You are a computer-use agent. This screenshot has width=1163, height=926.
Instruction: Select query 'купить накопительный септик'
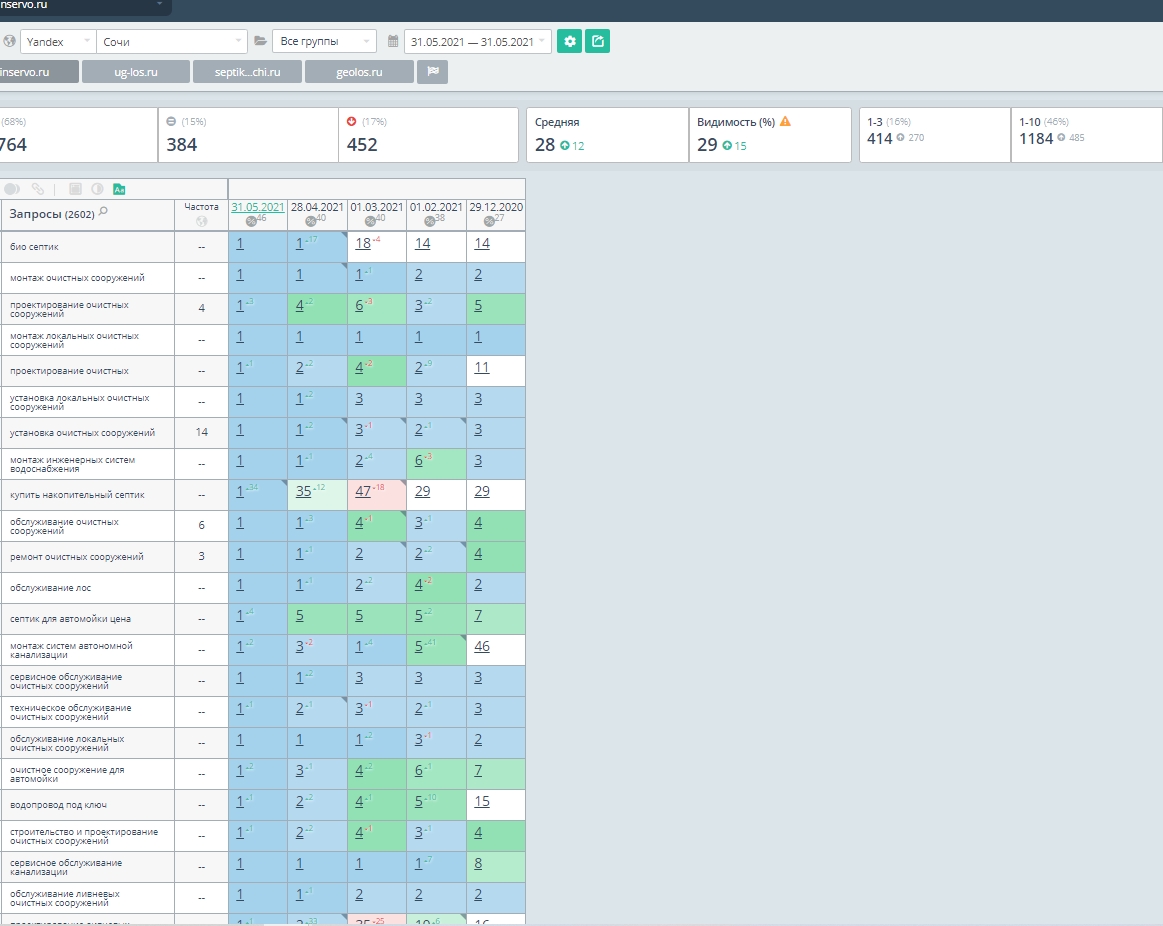click(x=77, y=495)
